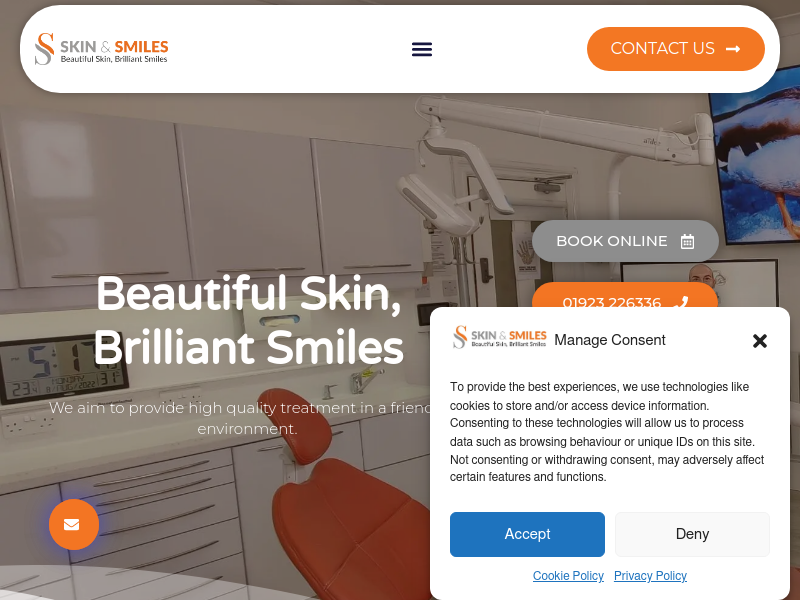This screenshot has width=800, height=600.
Task: Open the Cookie Policy link
Action: point(568,576)
